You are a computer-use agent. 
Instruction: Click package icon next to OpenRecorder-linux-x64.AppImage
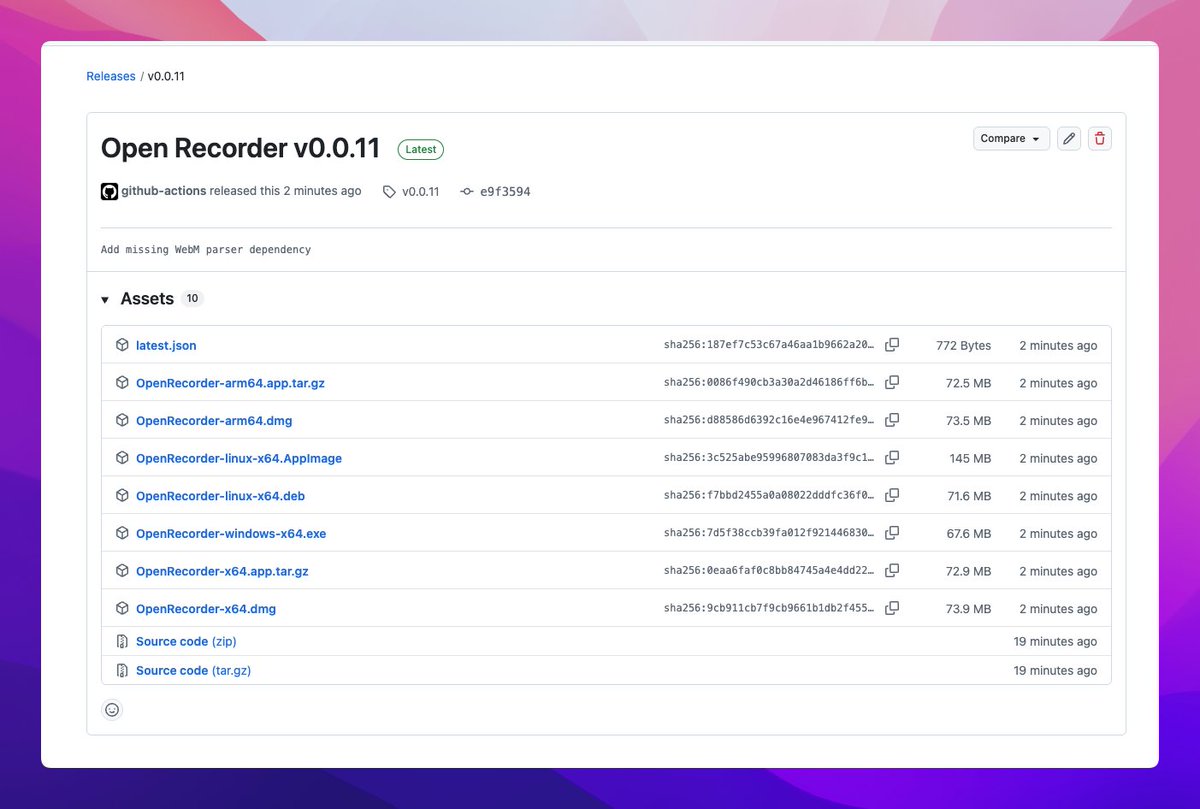[x=122, y=457]
